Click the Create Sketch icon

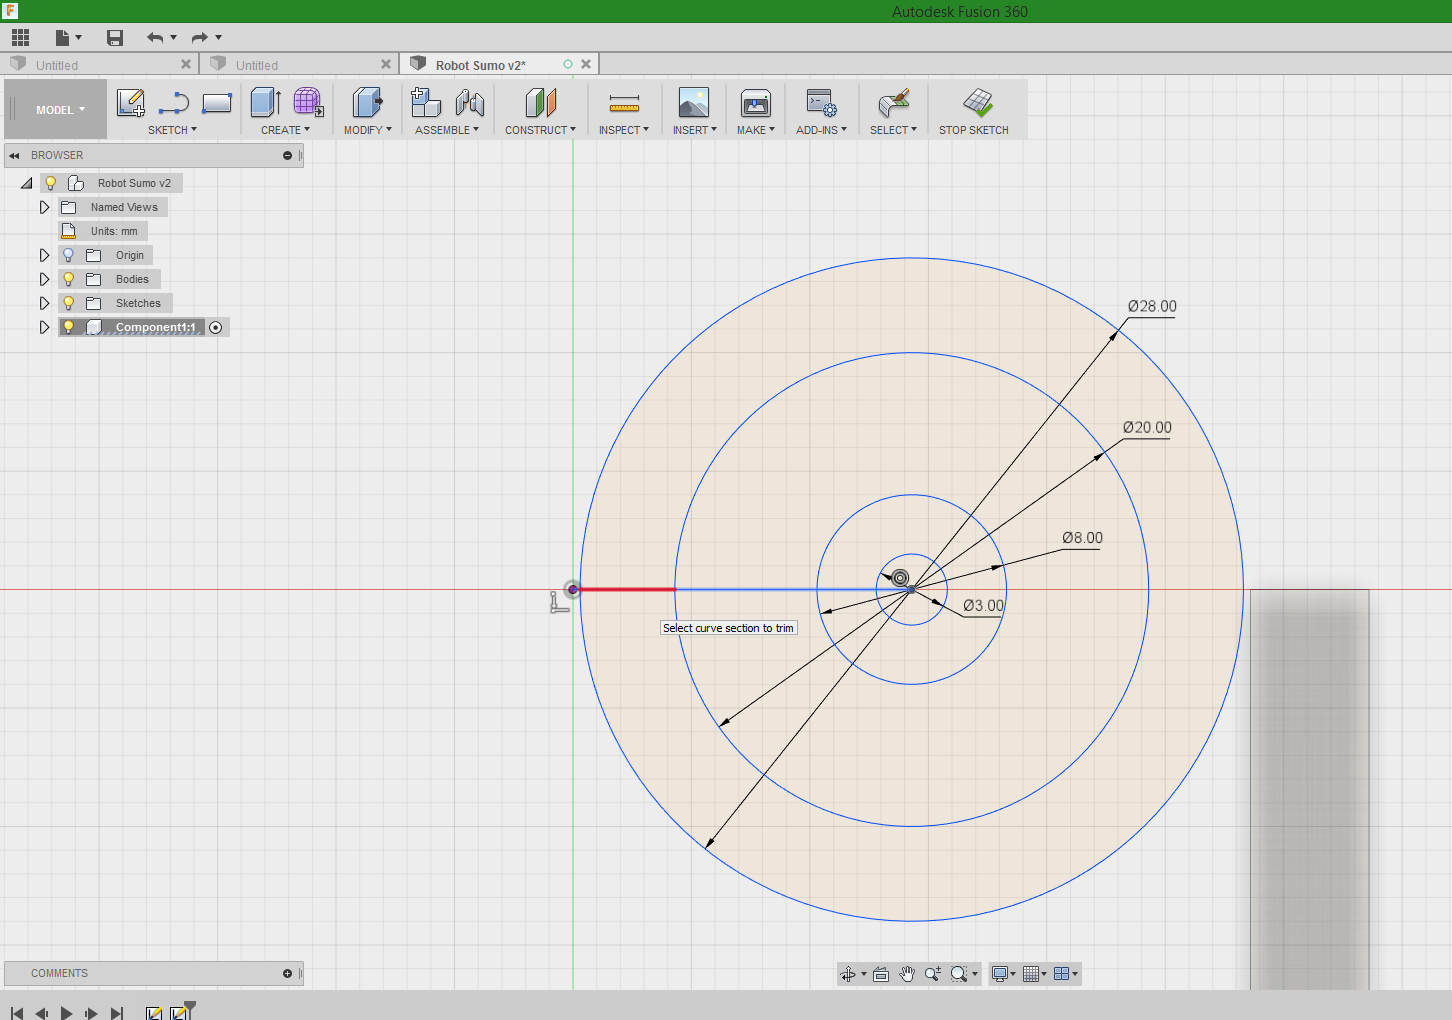point(131,103)
